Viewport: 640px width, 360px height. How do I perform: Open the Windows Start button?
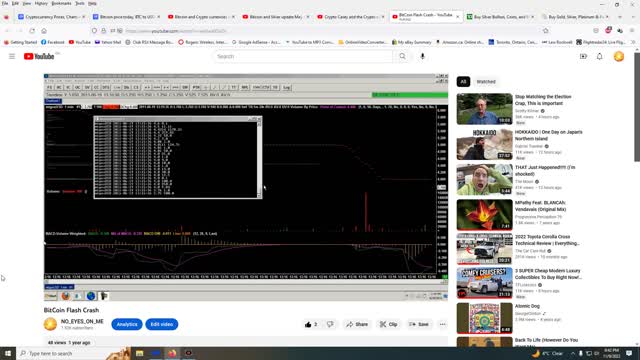pyautogui.click(x=8, y=353)
